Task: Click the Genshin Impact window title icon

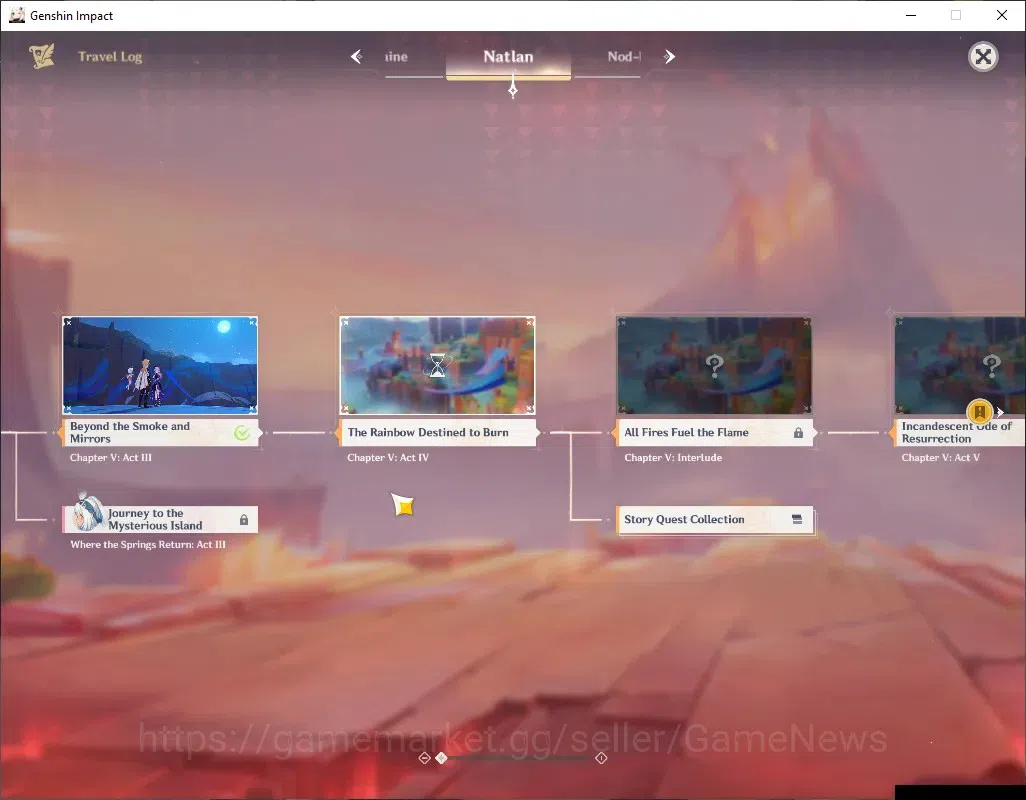Action: pos(17,15)
